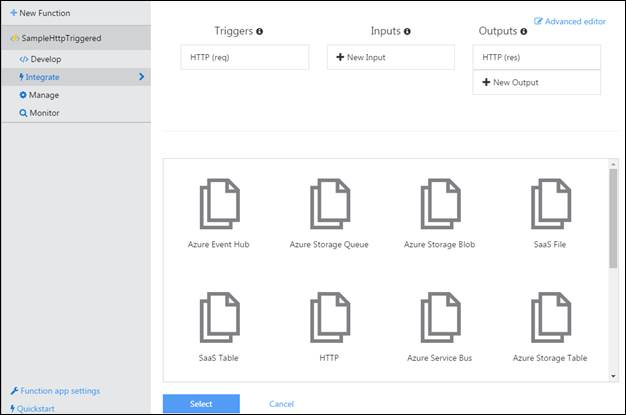Click the Triggers info icon
The image size is (626, 415).
click(260, 32)
